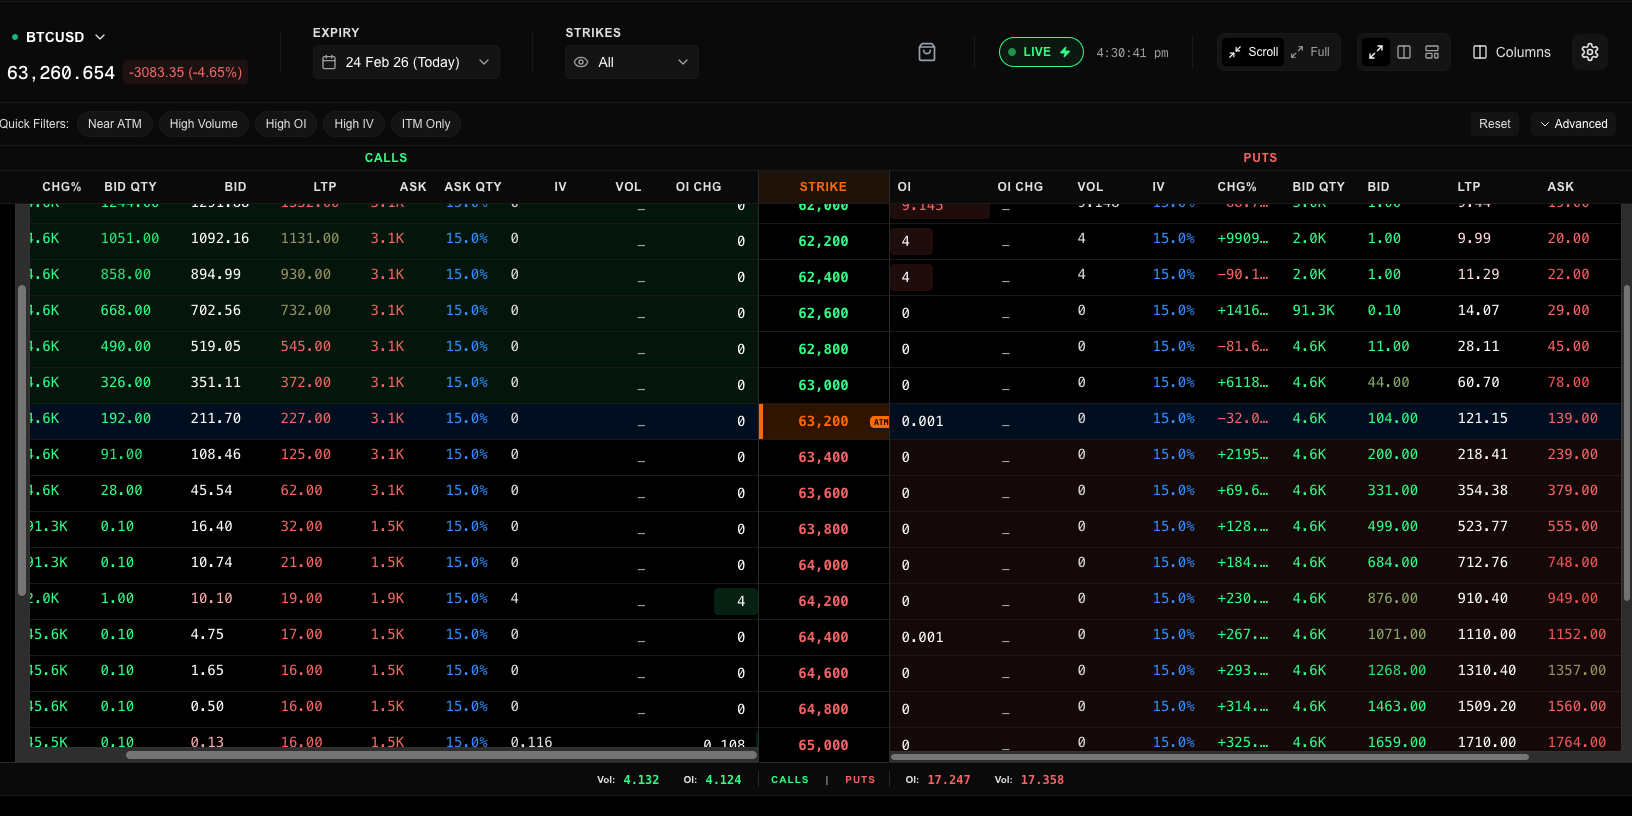Open the Columns configuration
The height and width of the screenshot is (816, 1632).
pos(1512,52)
